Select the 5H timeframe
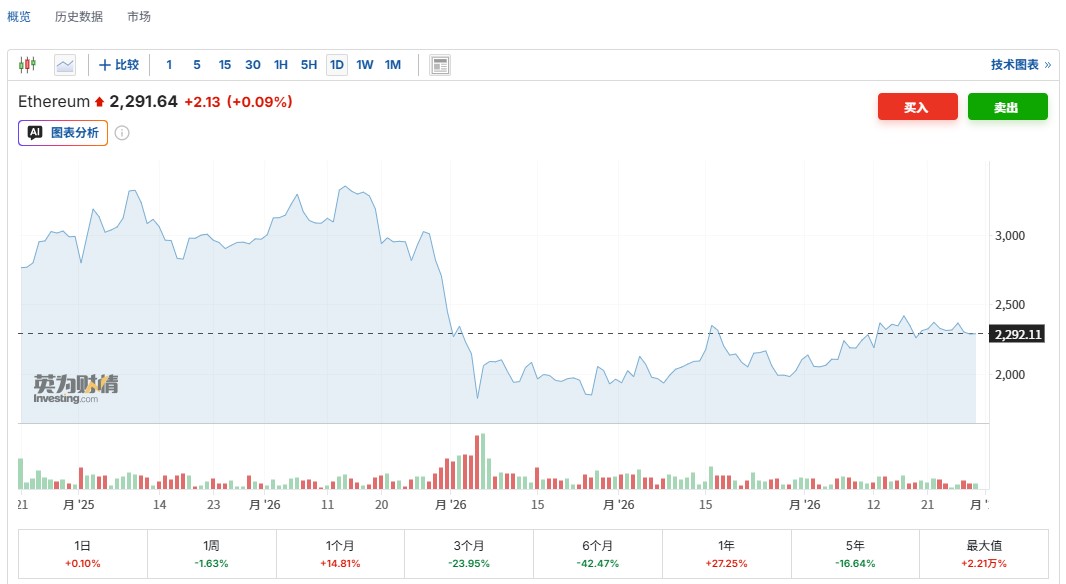 pyautogui.click(x=309, y=65)
